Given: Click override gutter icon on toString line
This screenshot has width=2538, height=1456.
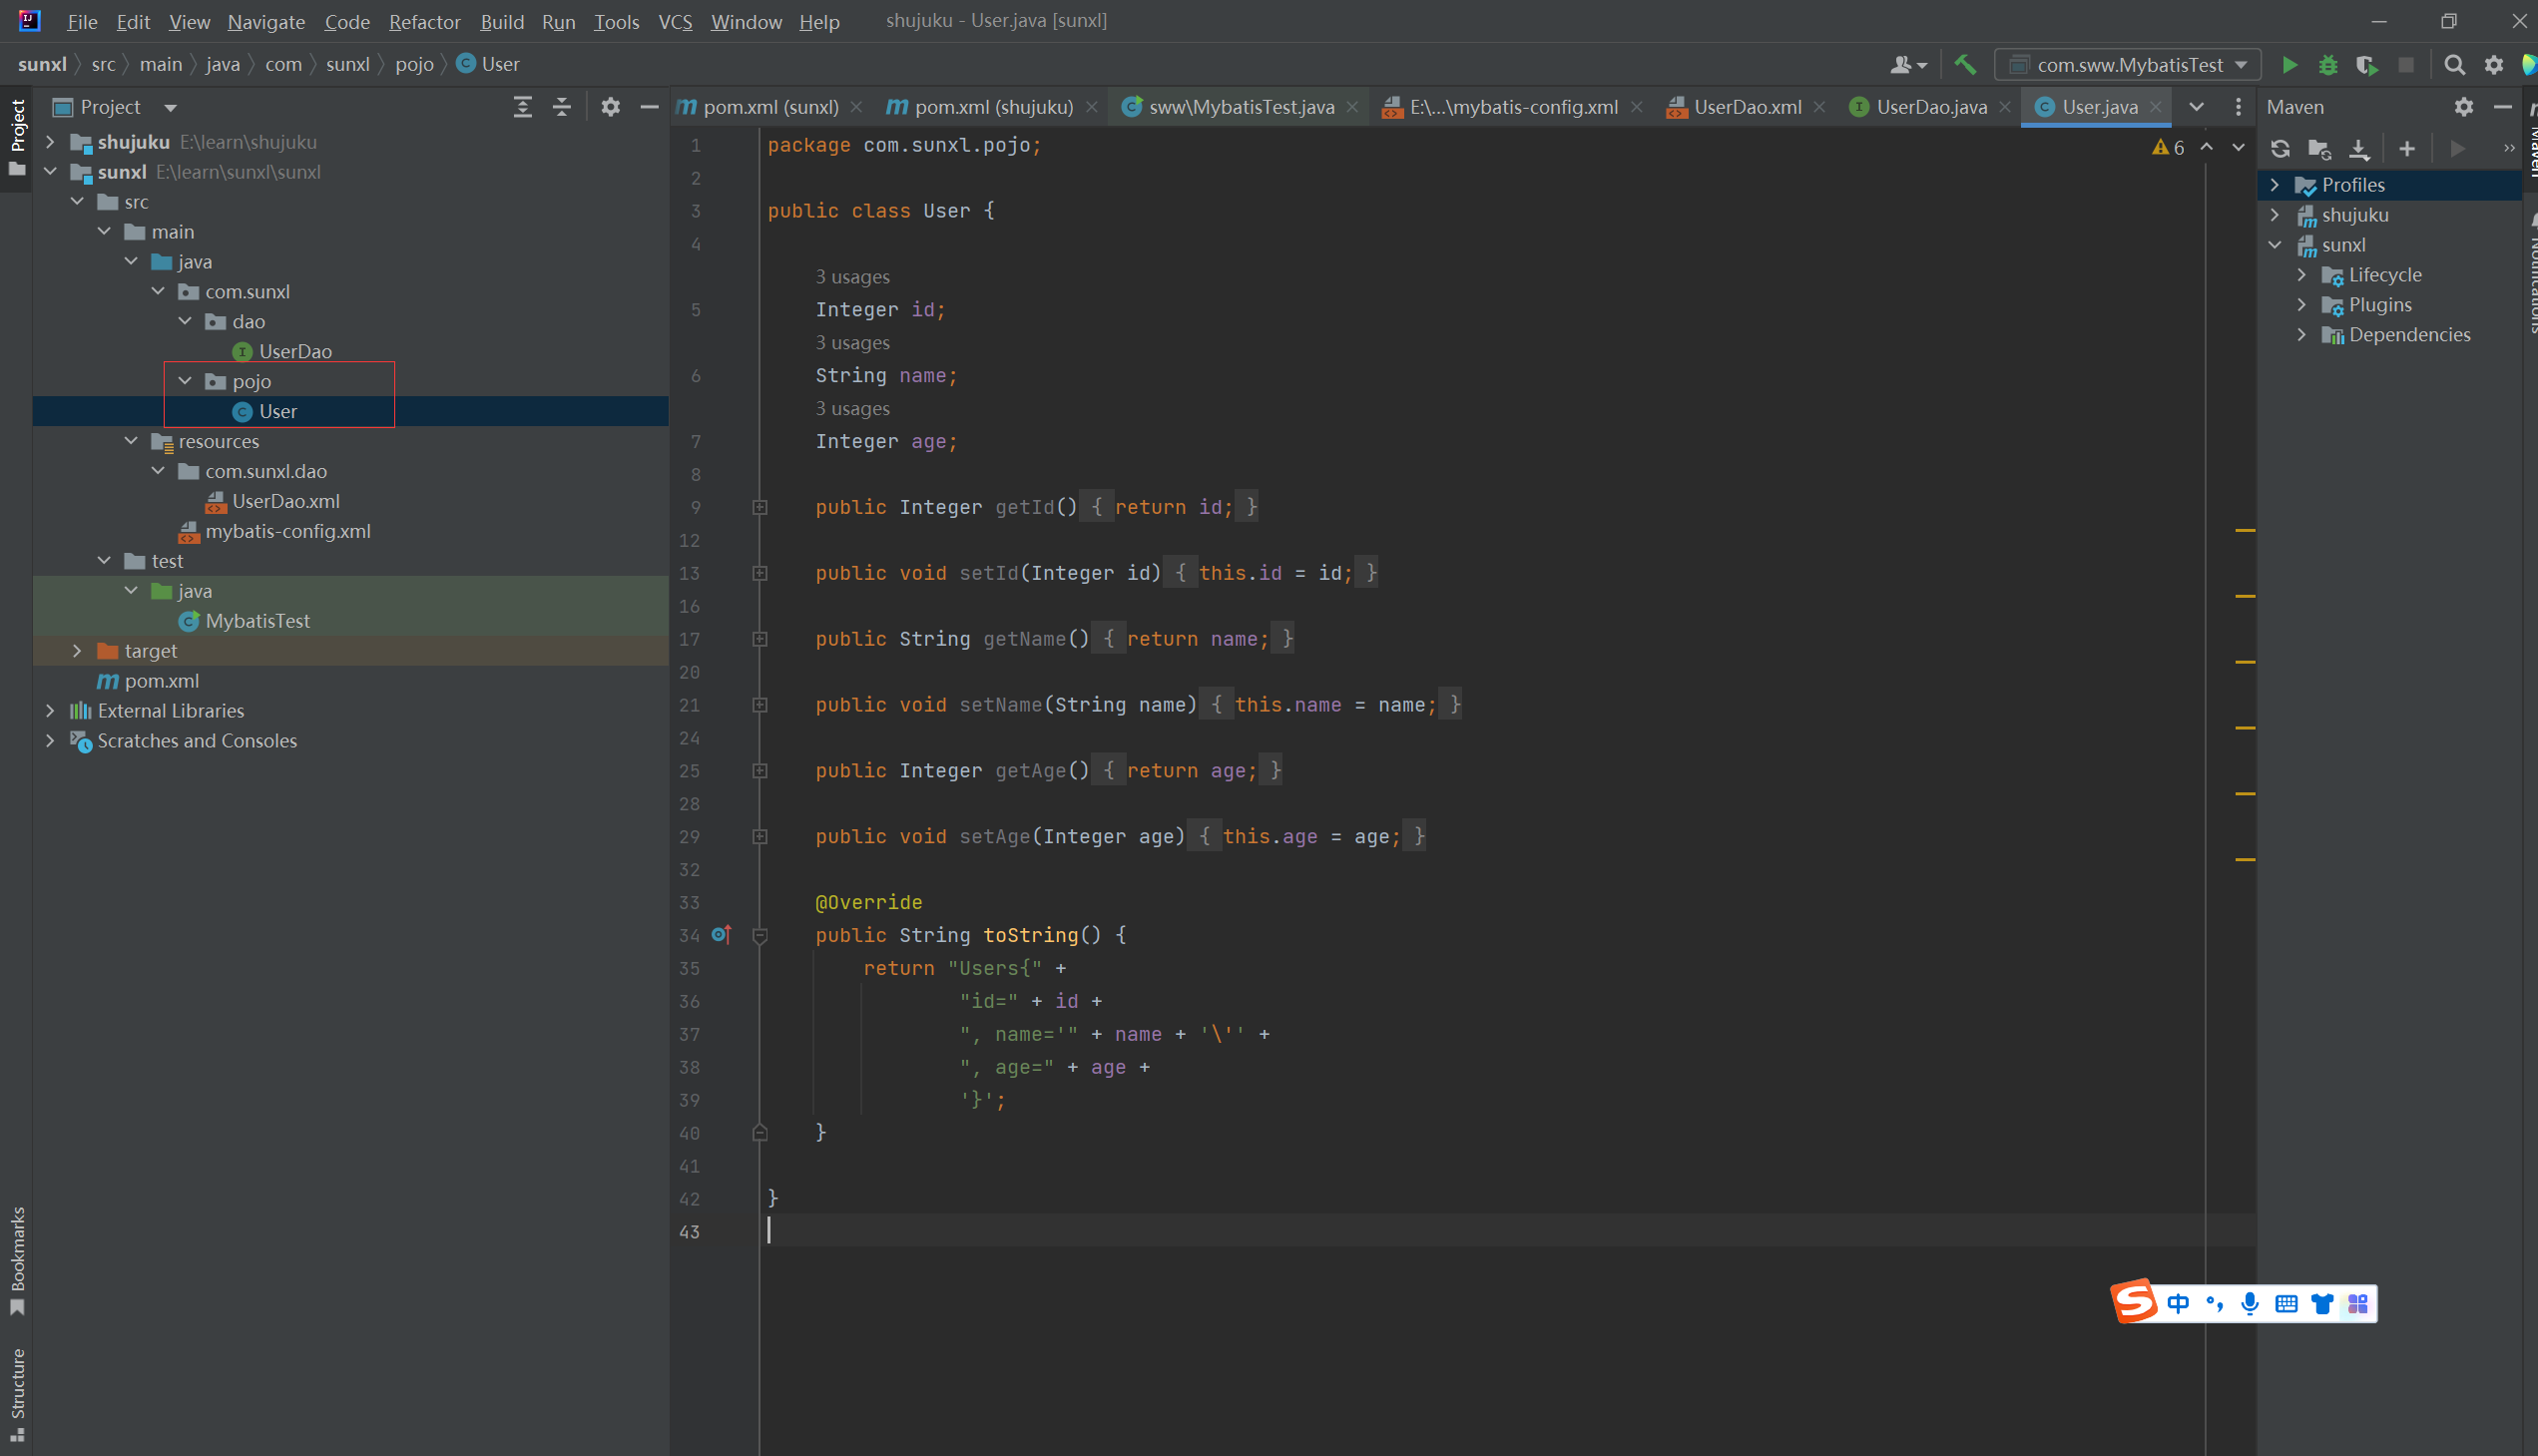Looking at the screenshot, I should click(721, 935).
